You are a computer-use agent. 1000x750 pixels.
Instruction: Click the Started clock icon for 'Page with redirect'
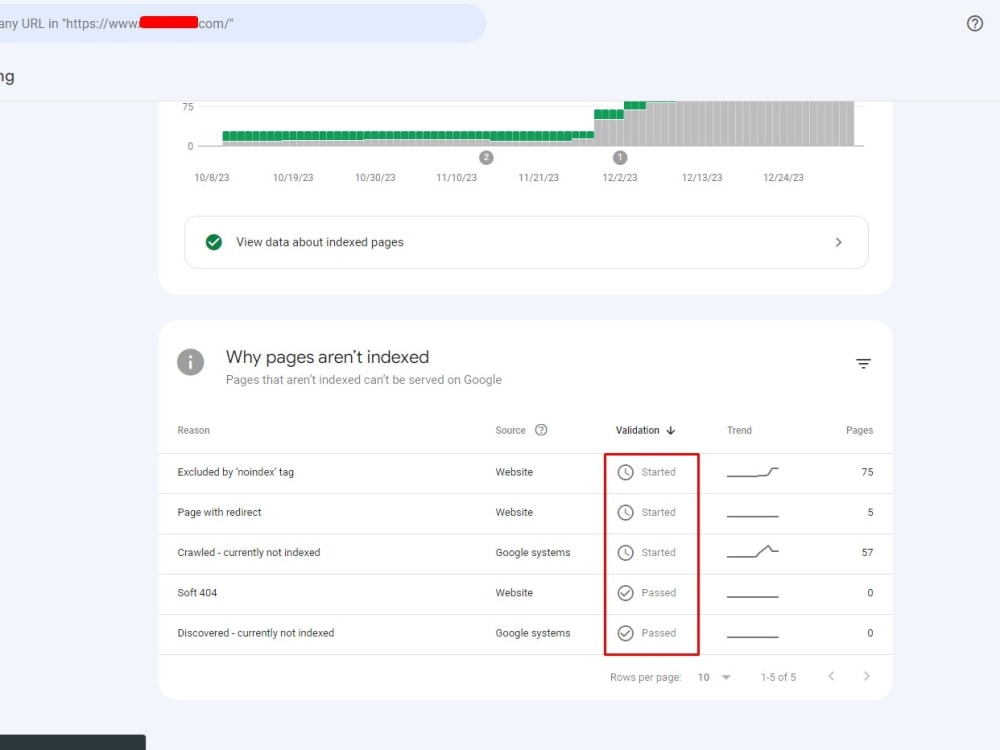(x=627, y=512)
